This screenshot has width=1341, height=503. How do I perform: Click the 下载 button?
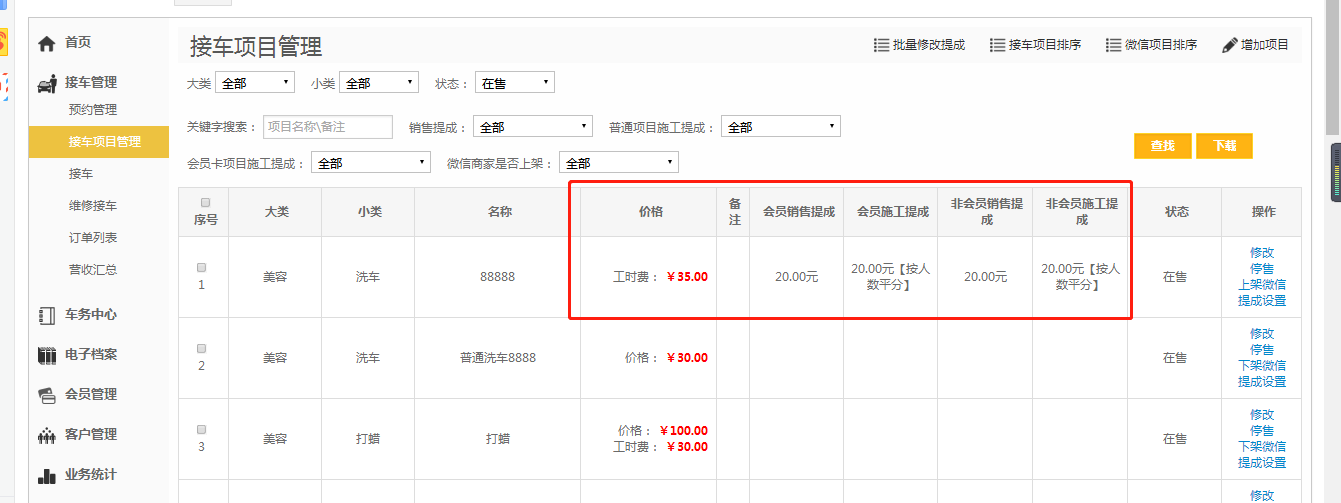1224,146
